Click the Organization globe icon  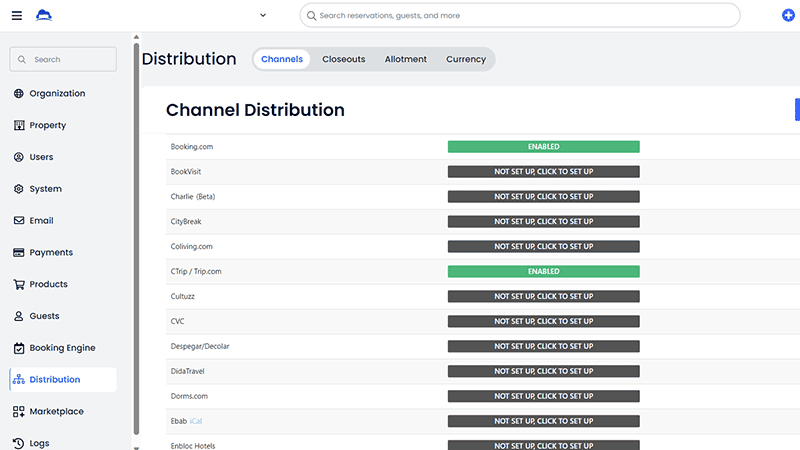[19, 93]
